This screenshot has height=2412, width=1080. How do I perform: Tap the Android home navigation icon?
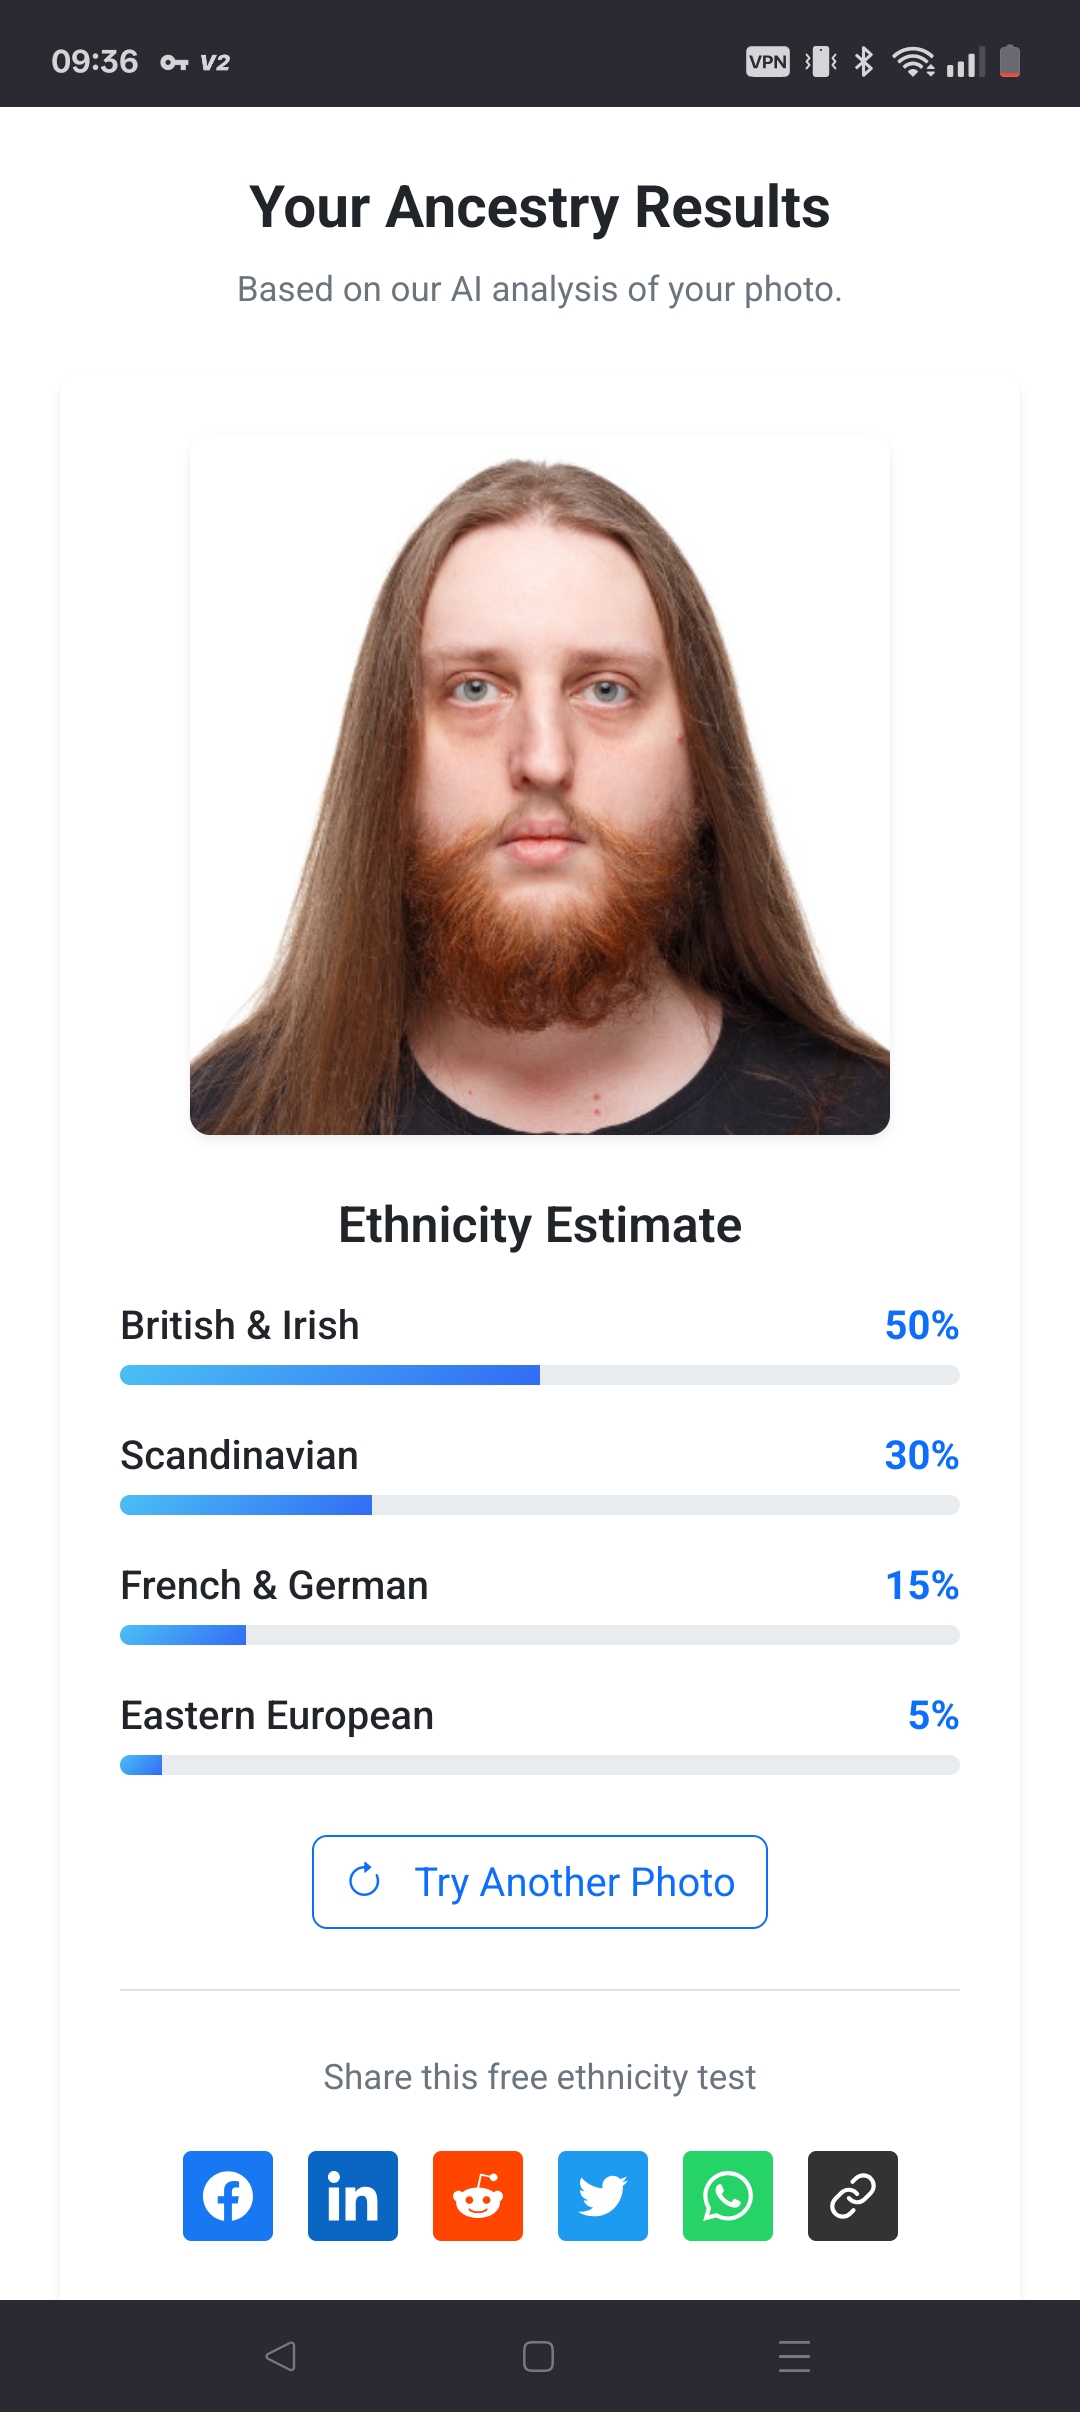pyautogui.click(x=538, y=2356)
